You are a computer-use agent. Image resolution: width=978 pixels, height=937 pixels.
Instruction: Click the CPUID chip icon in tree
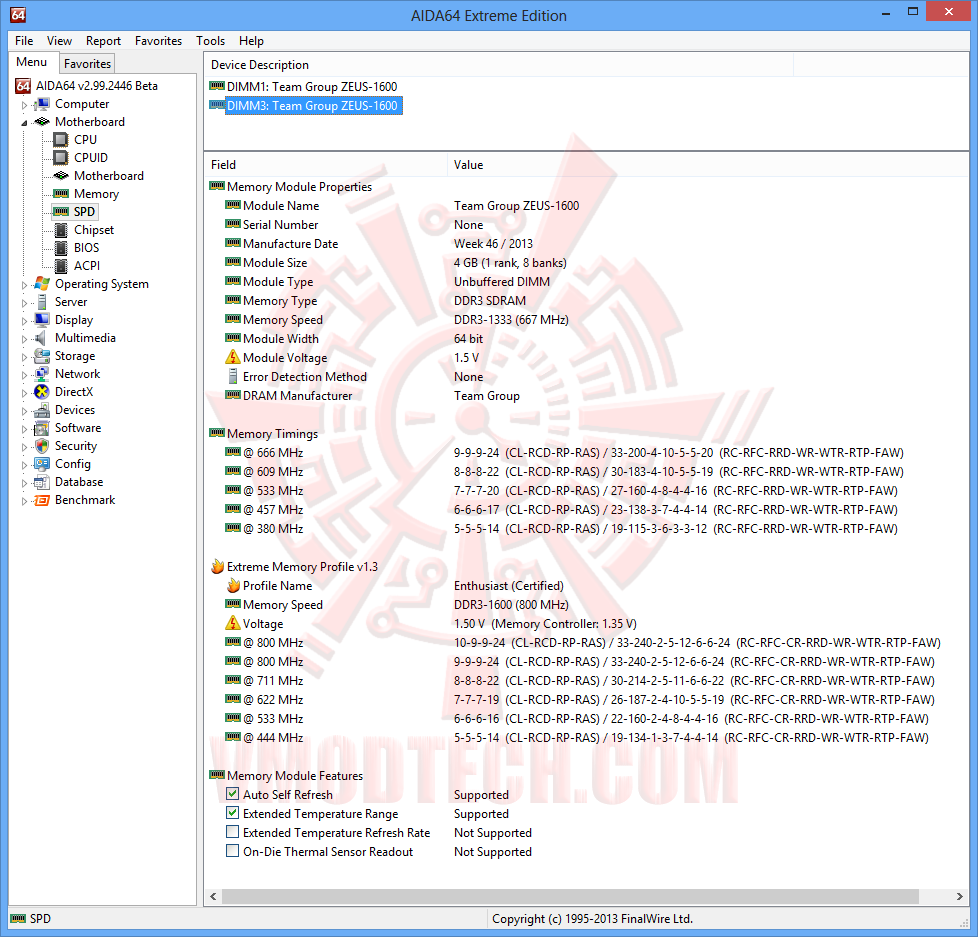tap(61, 158)
